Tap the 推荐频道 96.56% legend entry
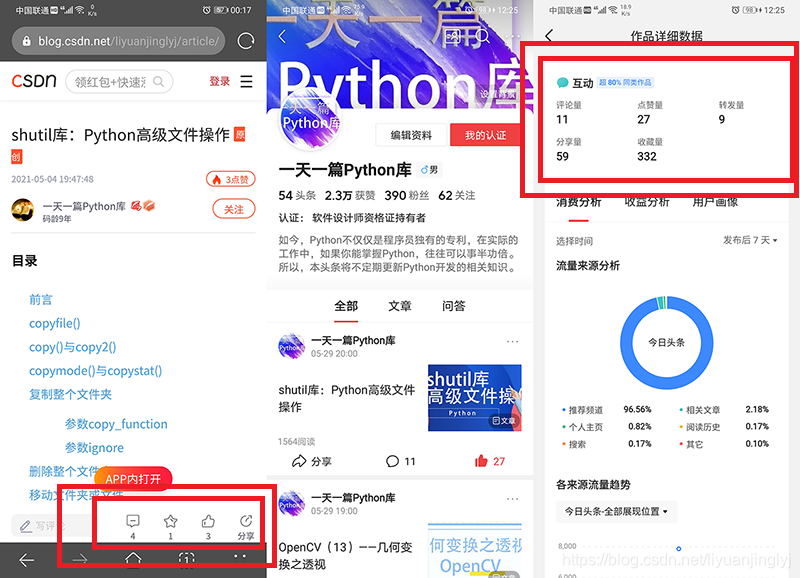Viewport: 800px width, 578px height. click(x=607, y=410)
